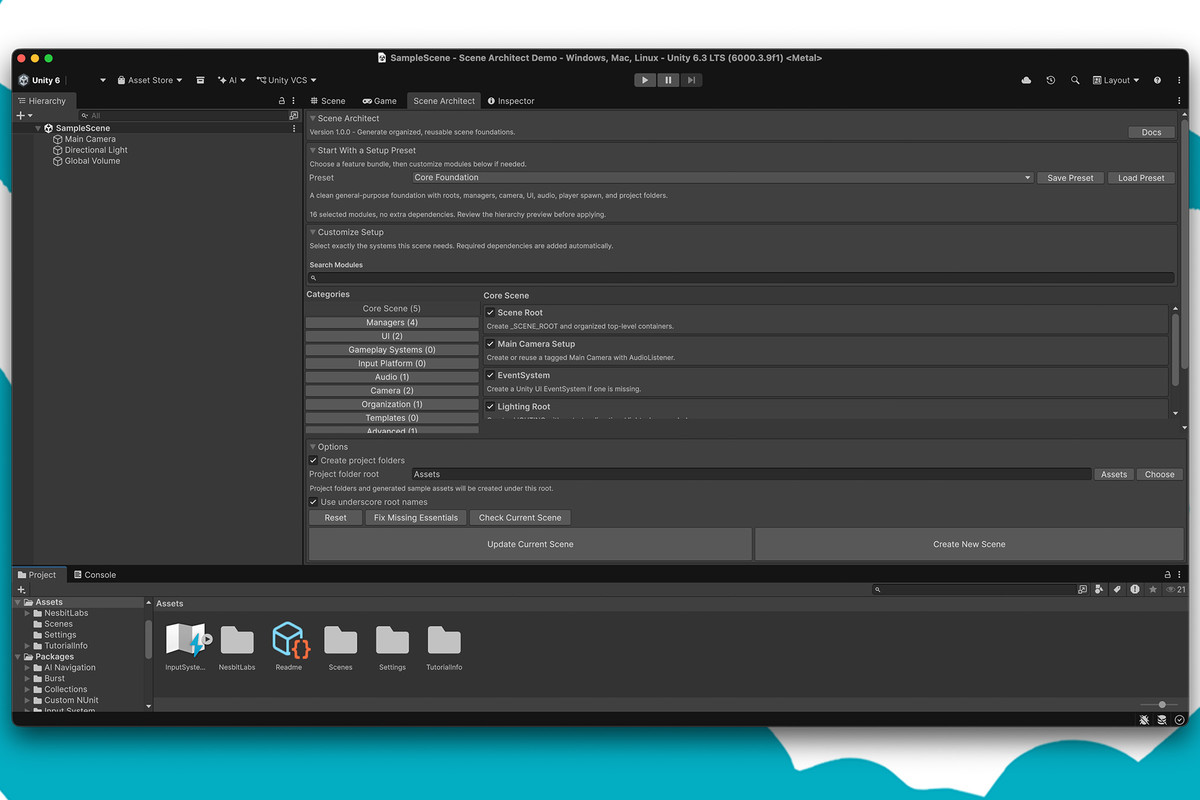1200x800 pixels.
Task: Lock the Project panel
Action: (1167, 575)
